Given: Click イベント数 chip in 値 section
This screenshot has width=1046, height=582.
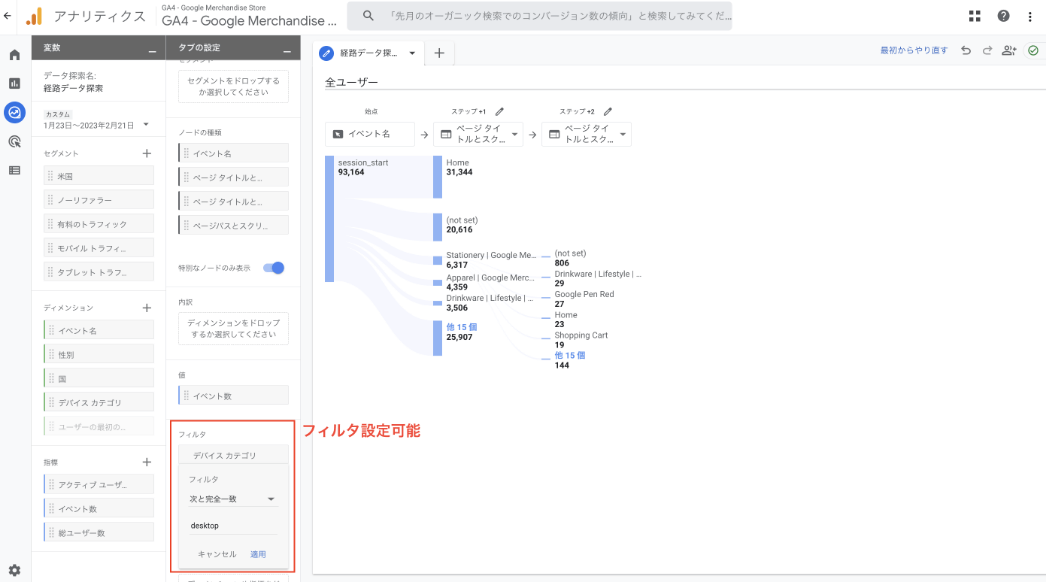Looking at the screenshot, I should (233, 396).
